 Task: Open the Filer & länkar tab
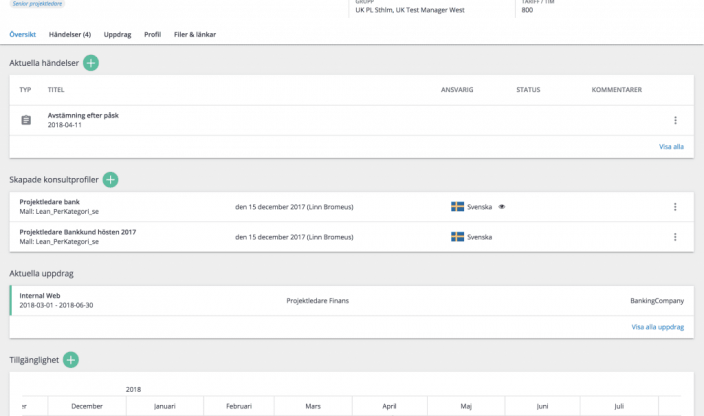[x=195, y=34]
